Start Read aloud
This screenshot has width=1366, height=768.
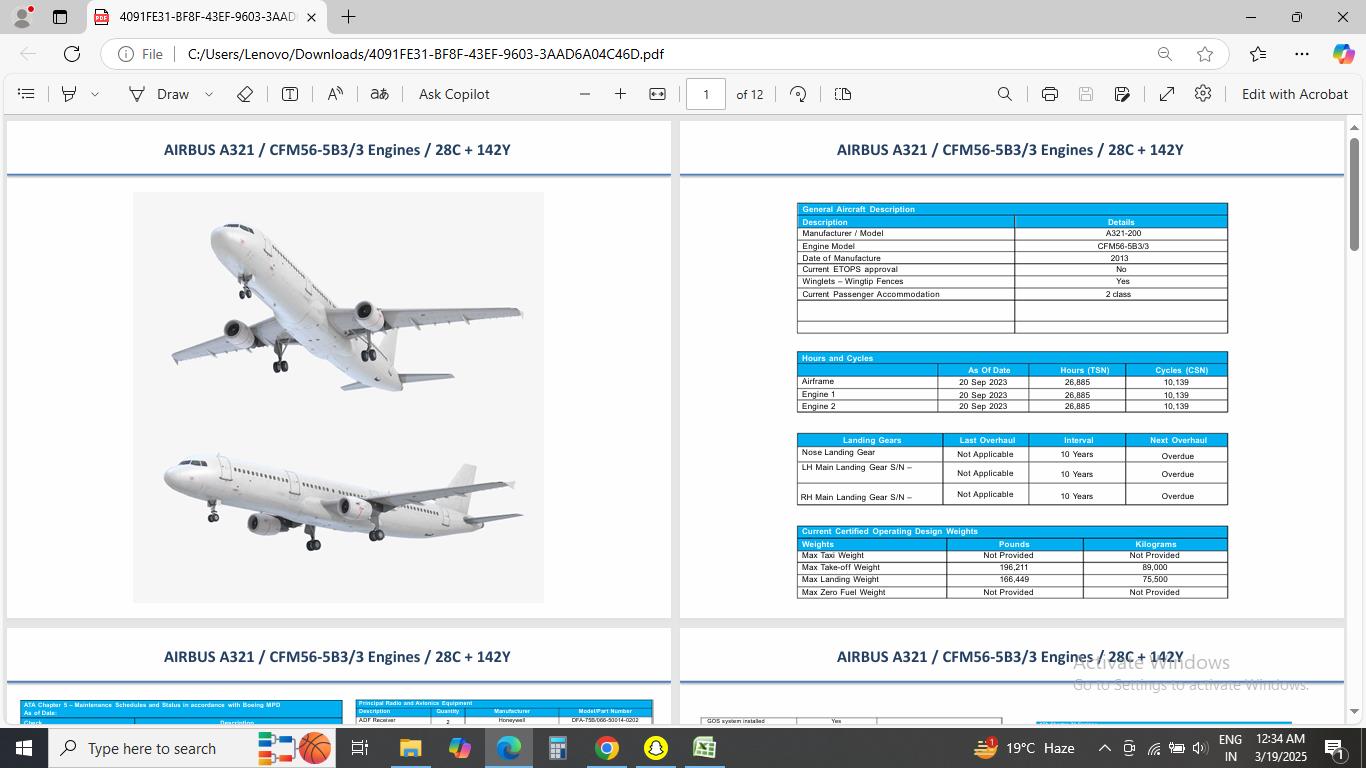(x=335, y=94)
